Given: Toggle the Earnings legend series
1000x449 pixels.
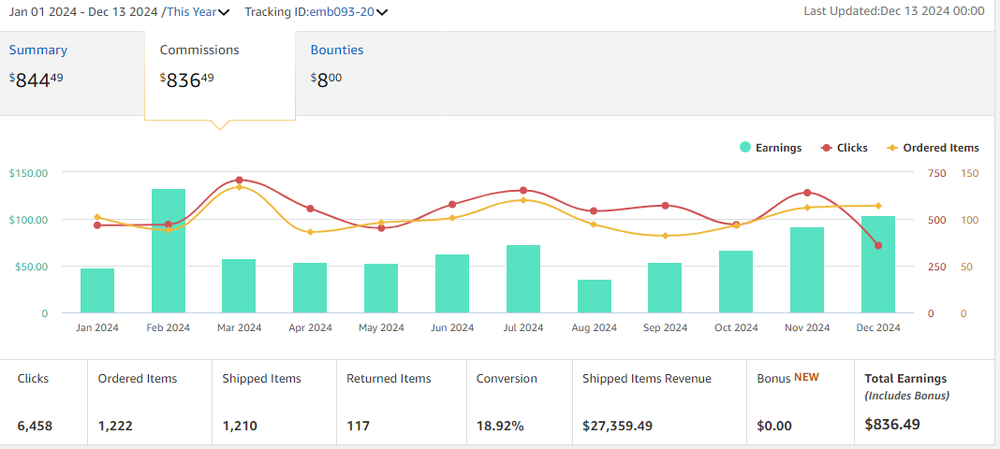Looking at the screenshot, I should [770, 148].
